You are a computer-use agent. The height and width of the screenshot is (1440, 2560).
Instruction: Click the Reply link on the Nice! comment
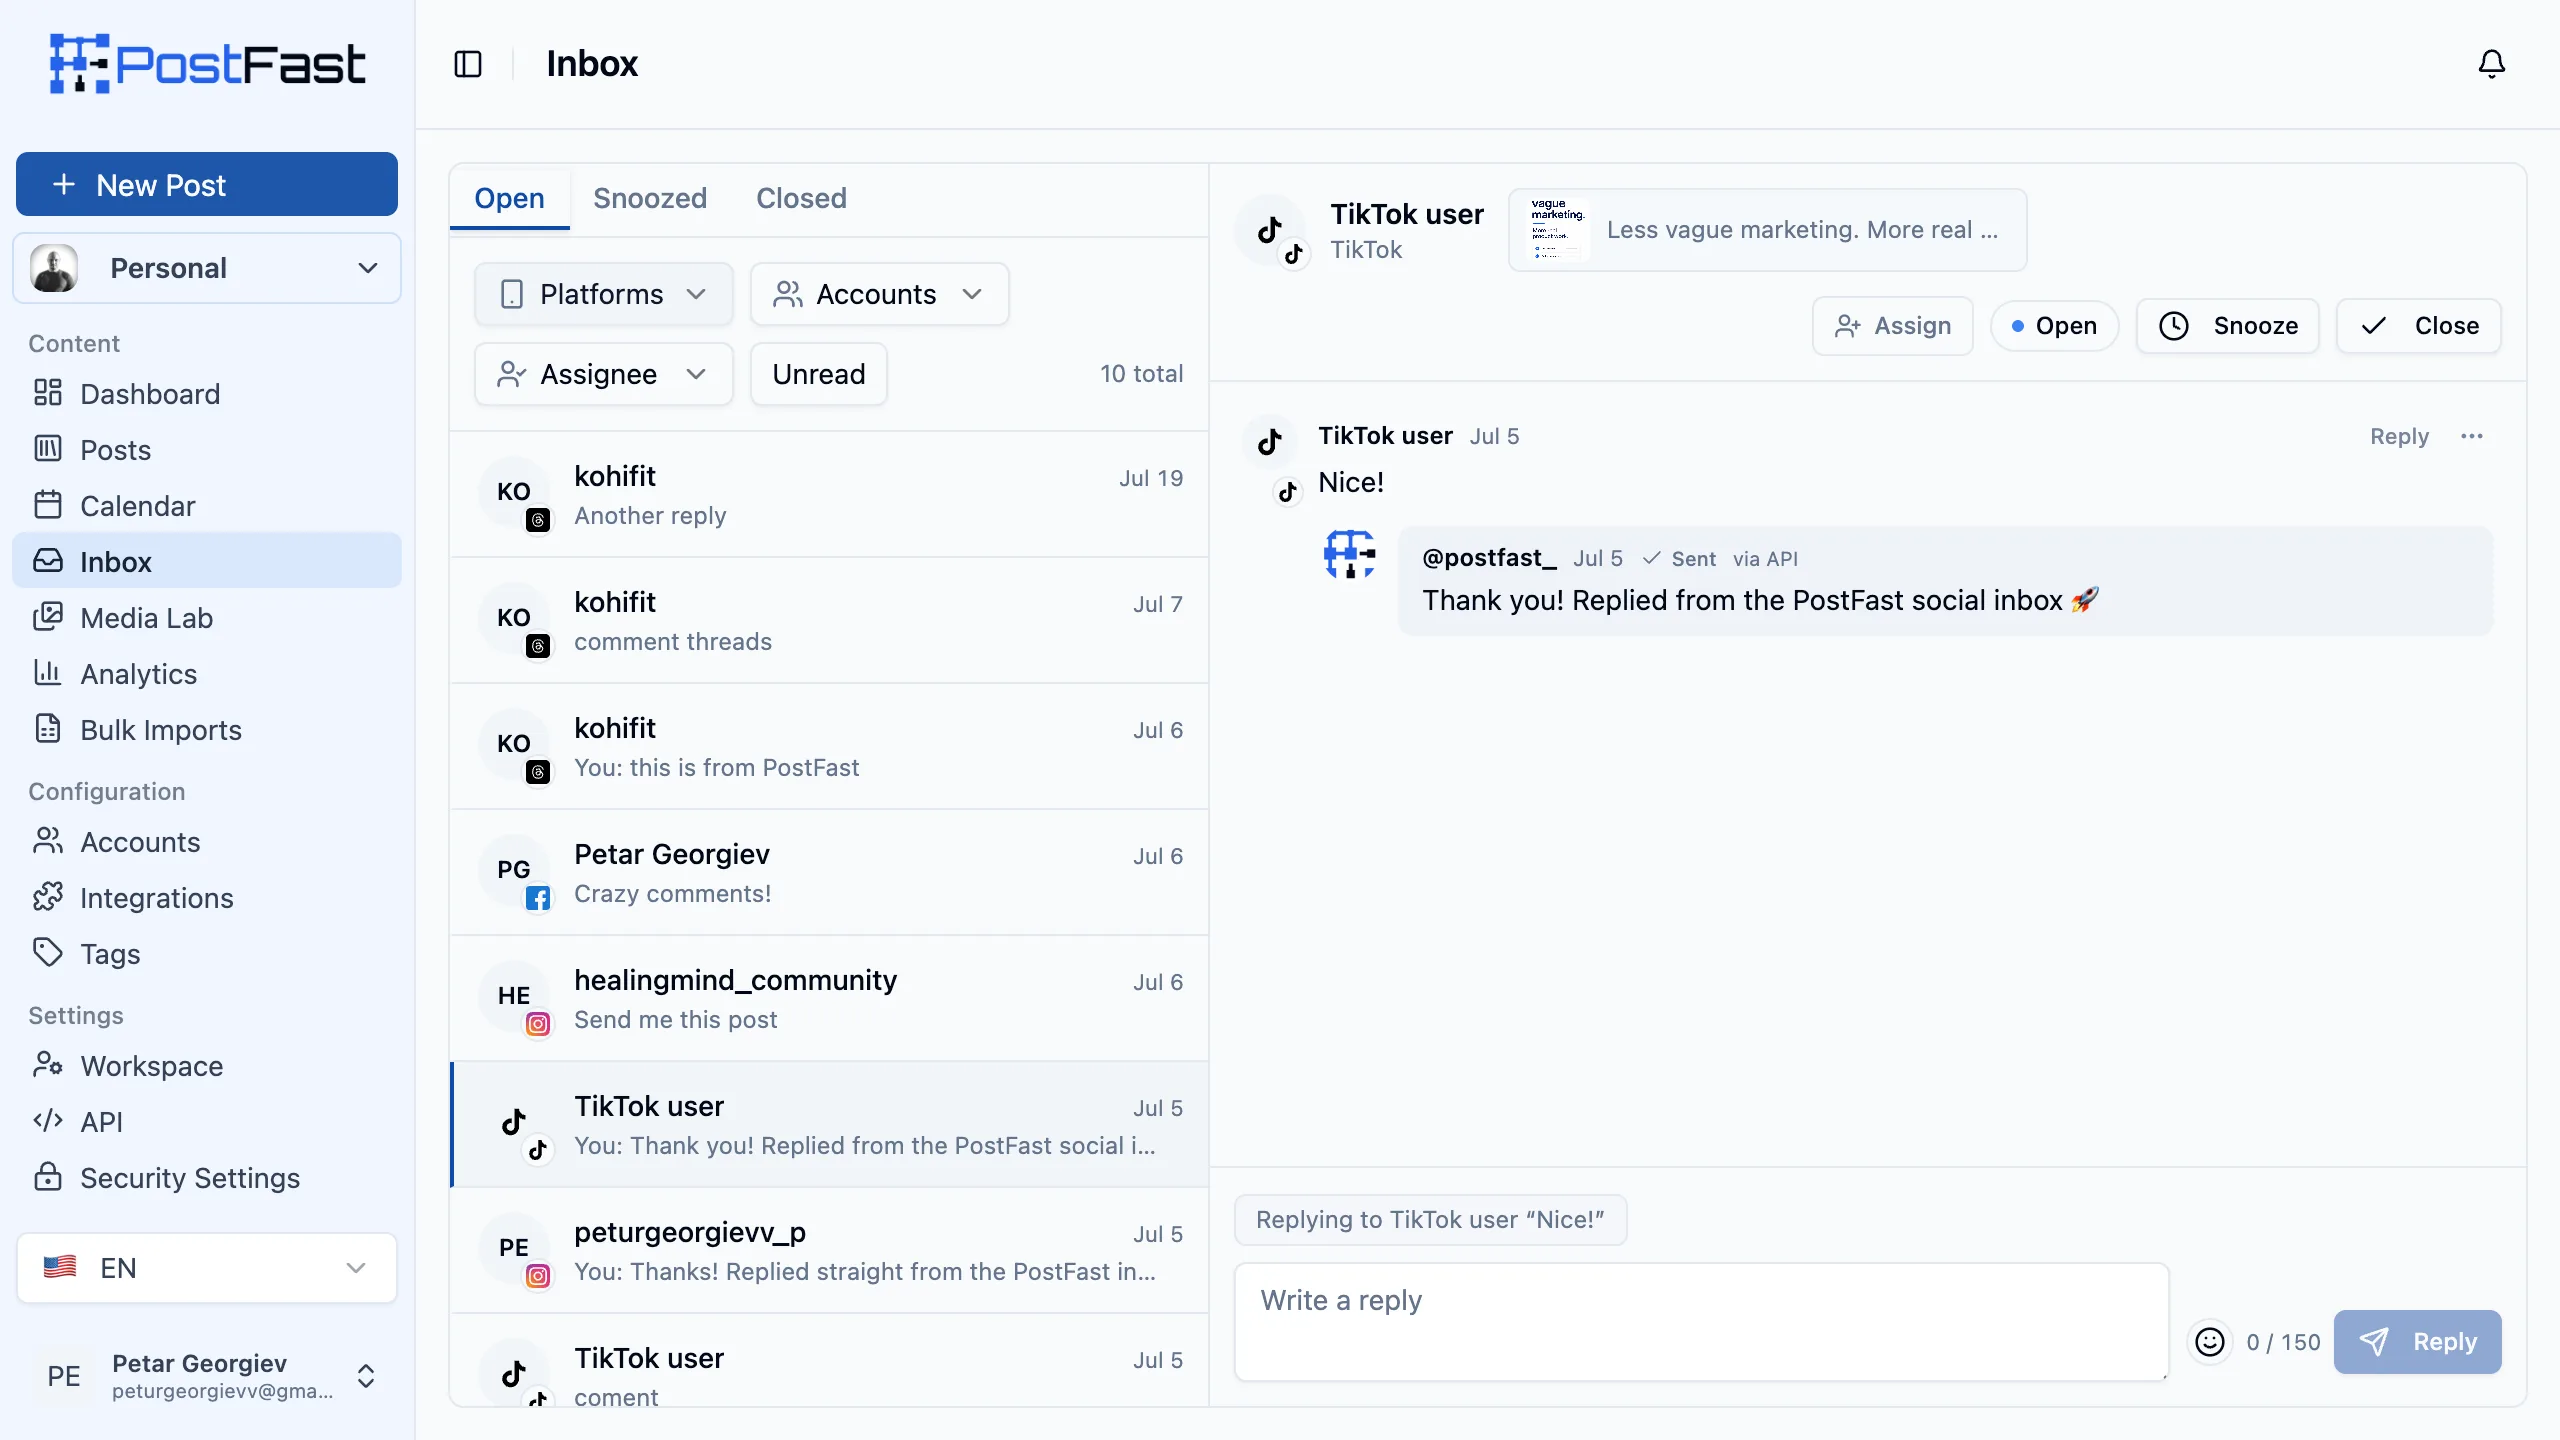[2398, 436]
